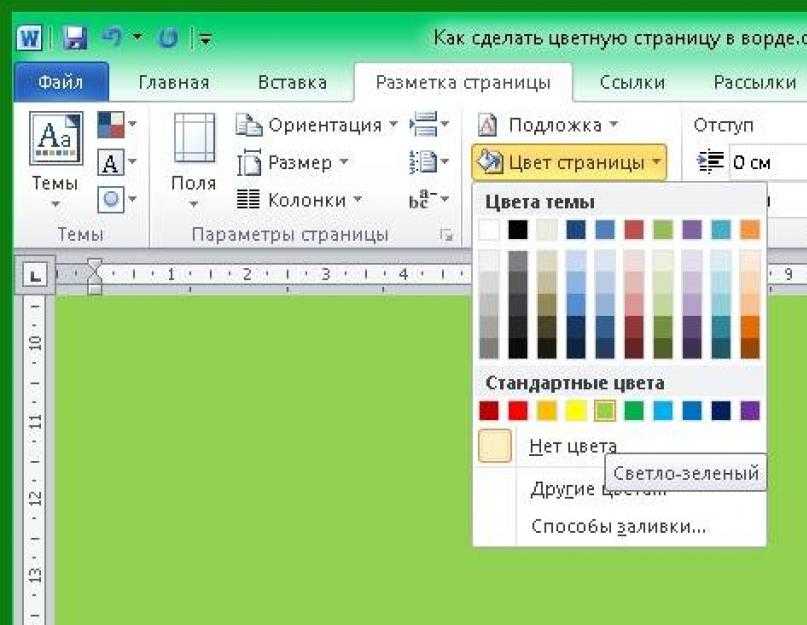Click the Нет цвета swatch box
Image resolution: width=807 pixels, height=625 pixels.
click(x=495, y=446)
